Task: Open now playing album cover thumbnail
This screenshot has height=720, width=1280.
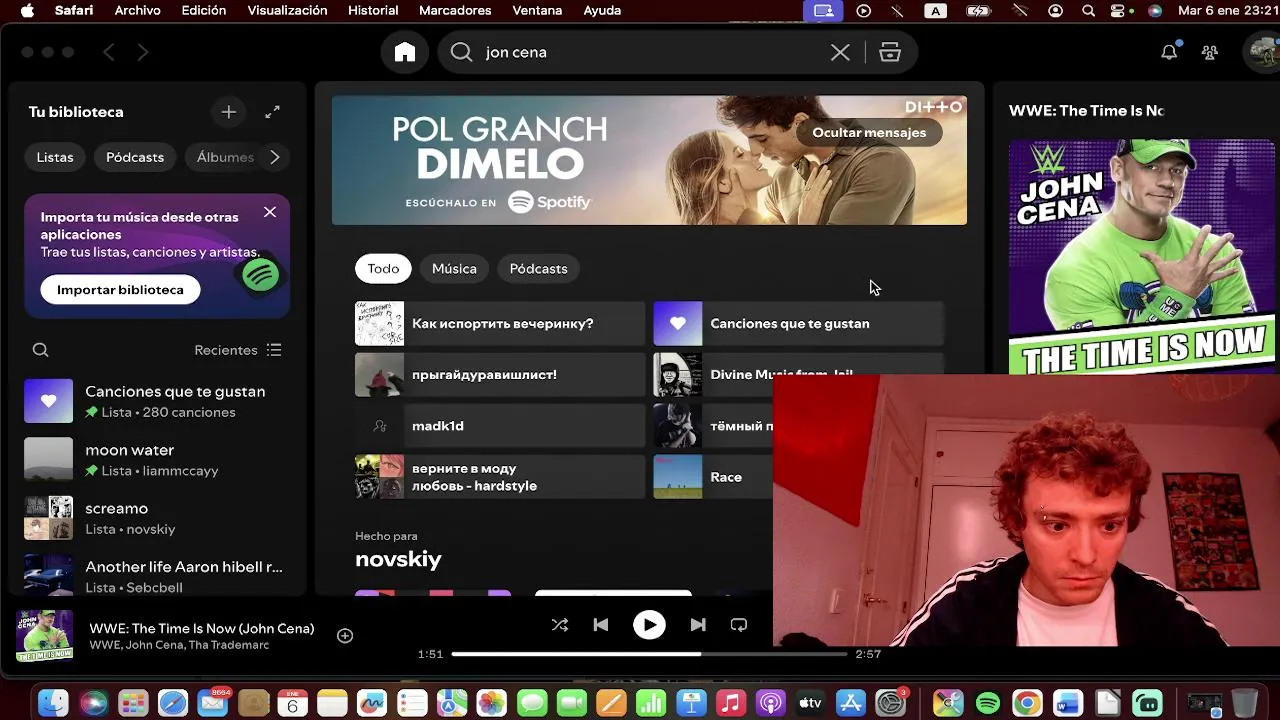Action: (44, 636)
